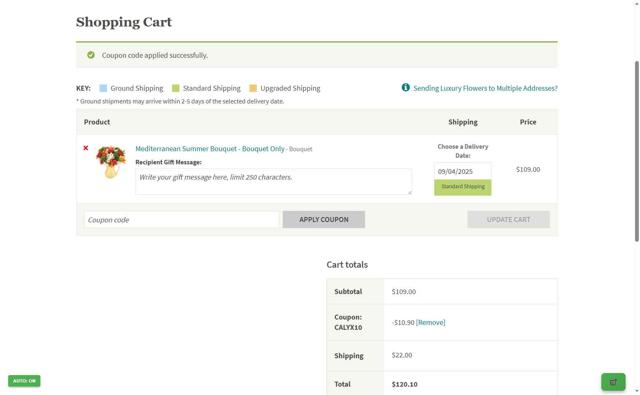The width and height of the screenshot is (640, 395).
Task: Open the green cart widget icon
Action: tap(613, 382)
